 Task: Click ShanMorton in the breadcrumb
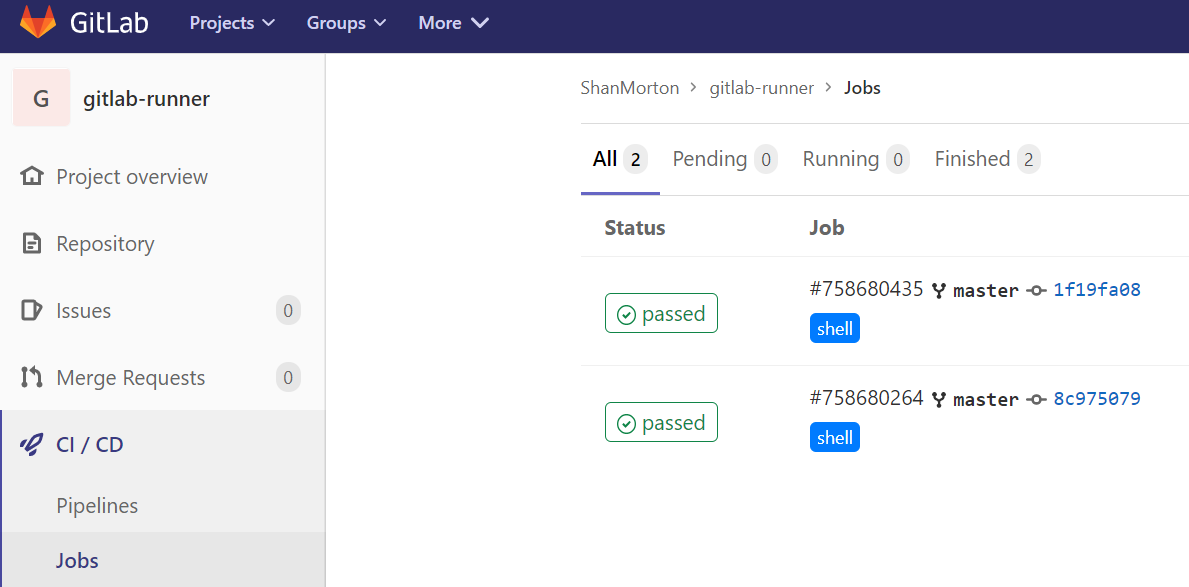coord(629,88)
